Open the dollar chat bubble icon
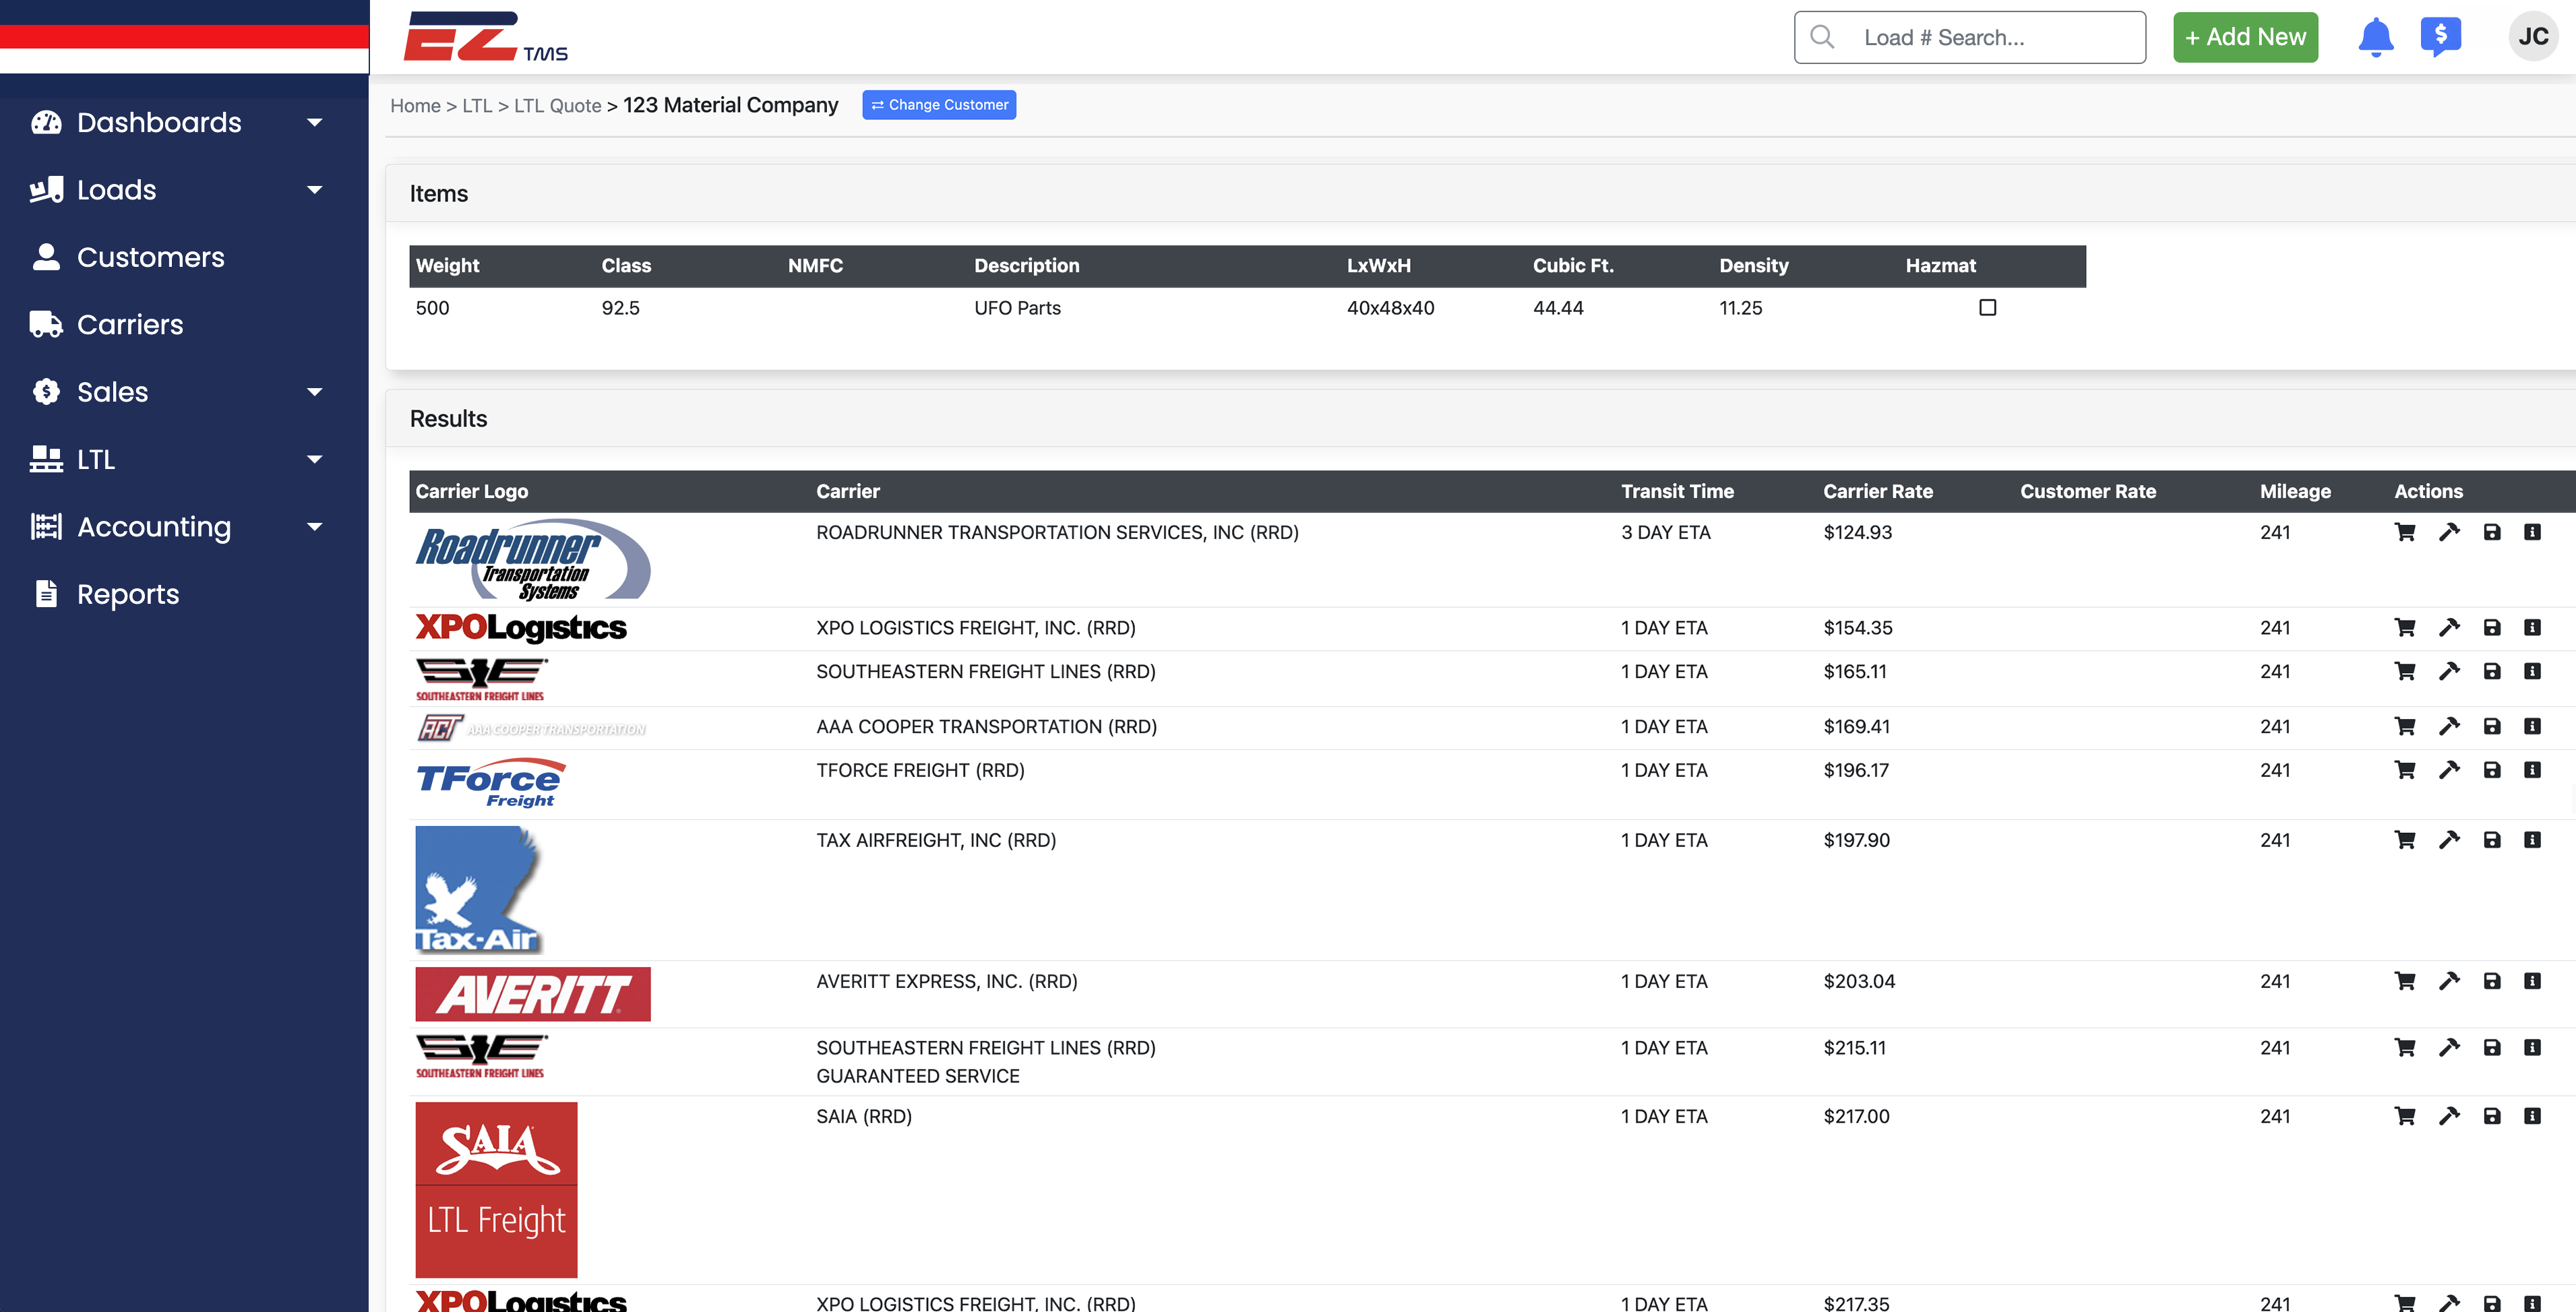This screenshot has height=1312, width=2576. coord(2441,37)
